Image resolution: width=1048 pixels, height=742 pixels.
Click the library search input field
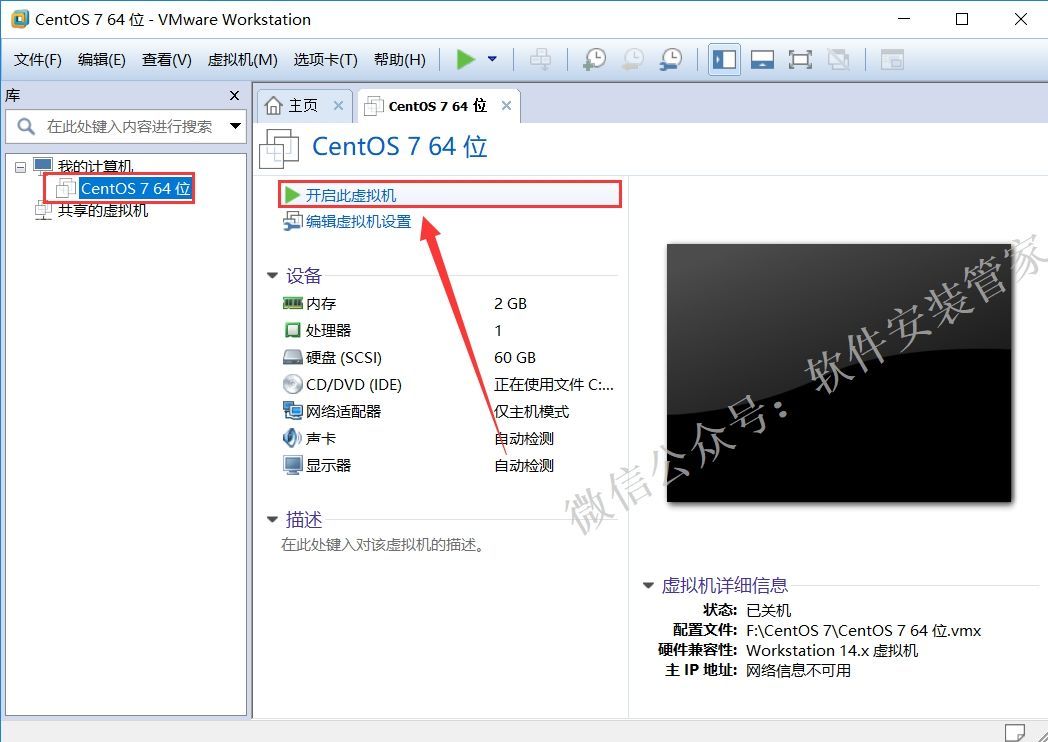(128, 127)
